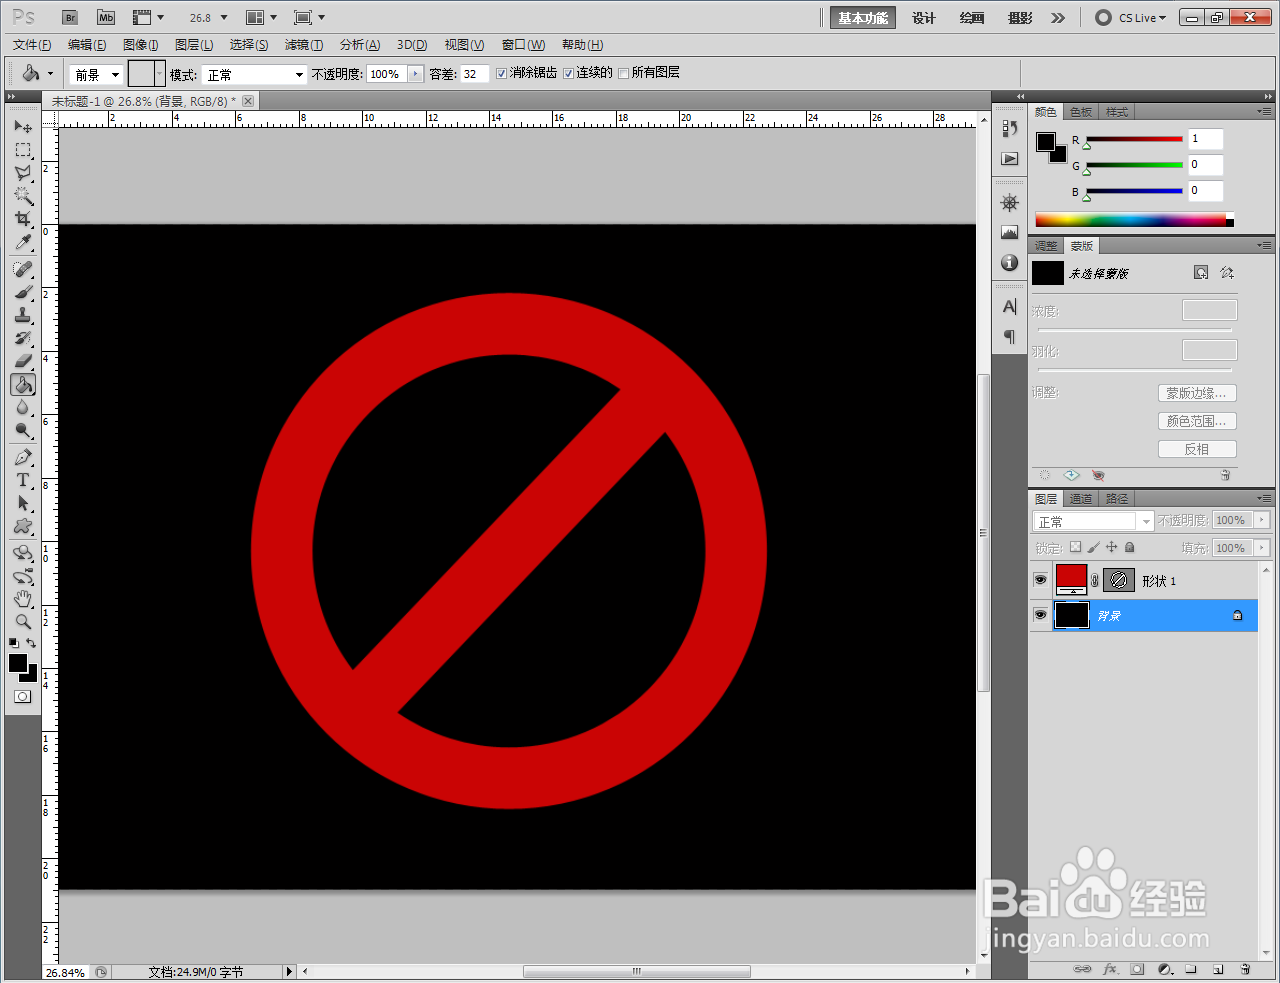Select the Brush tool
This screenshot has width=1280, height=983.
pyautogui.click(x=23, y=293)
